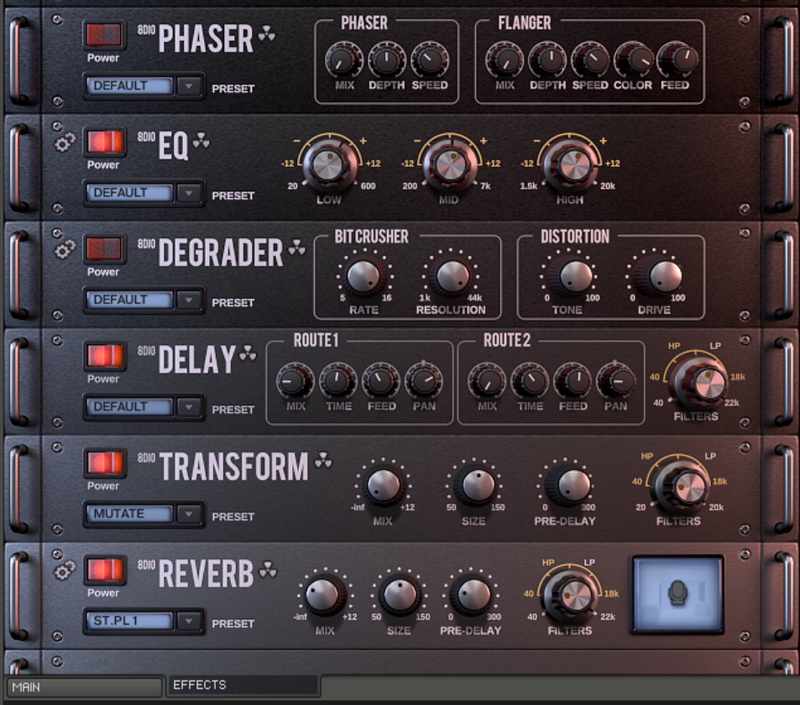Click the radiation icon beside TRANSFORM title
800x705 pixels.
pyautogui.click(x=323, y=460)
